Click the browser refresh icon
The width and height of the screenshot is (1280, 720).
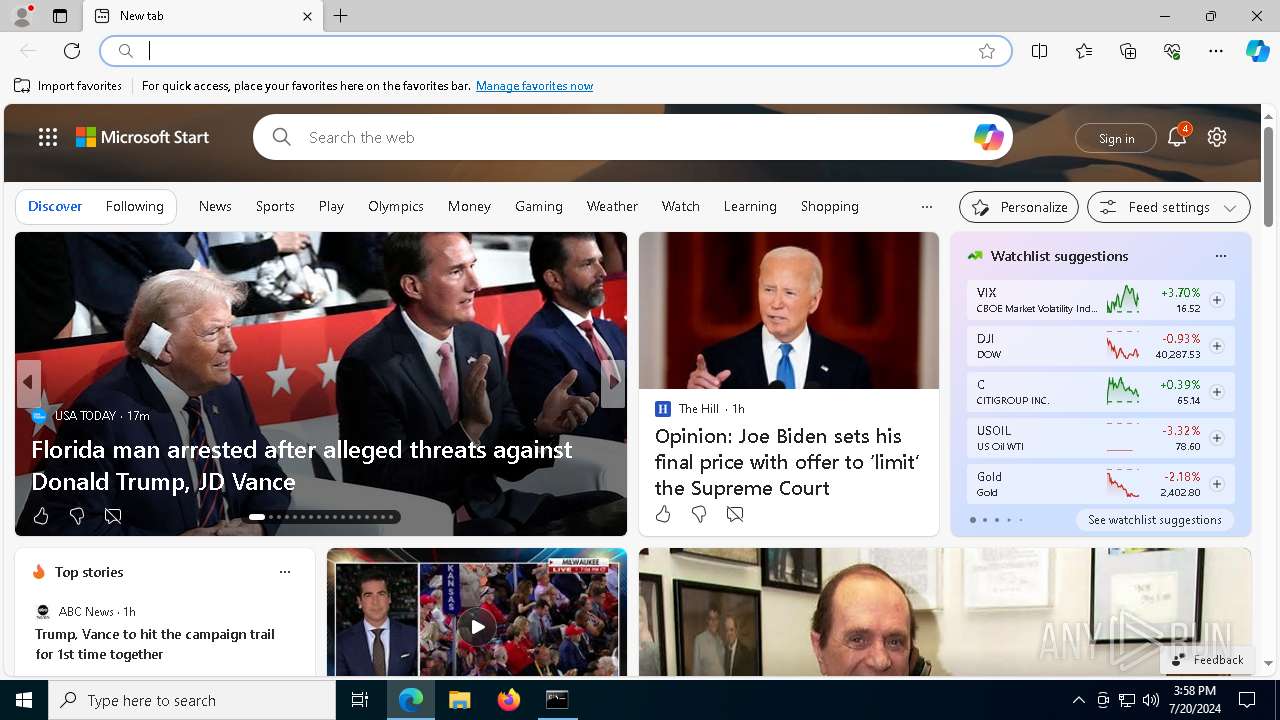72,51
